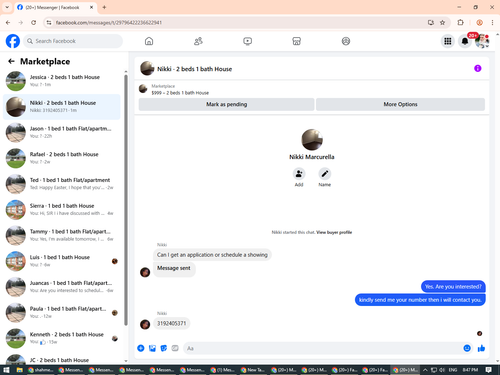
Task: Click message "Can I get an application or schedule a showing"
Action: click(x=212, y=255)
